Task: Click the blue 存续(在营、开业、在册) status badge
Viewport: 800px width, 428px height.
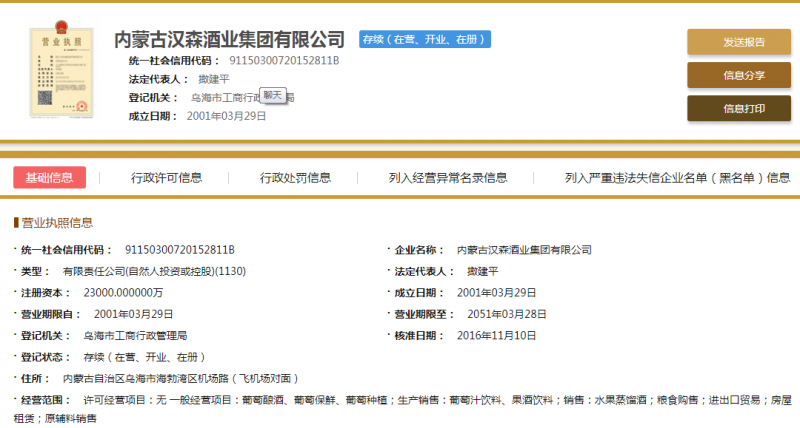Action: [425, 39]
